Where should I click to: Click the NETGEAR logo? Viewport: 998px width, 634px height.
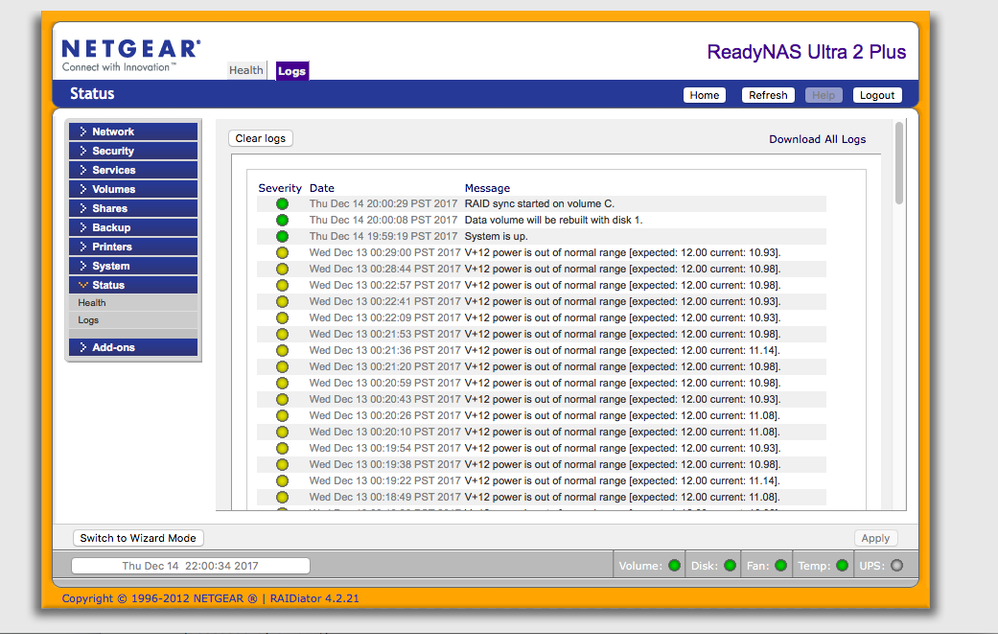pyautogui.click(x=131, y=55)
